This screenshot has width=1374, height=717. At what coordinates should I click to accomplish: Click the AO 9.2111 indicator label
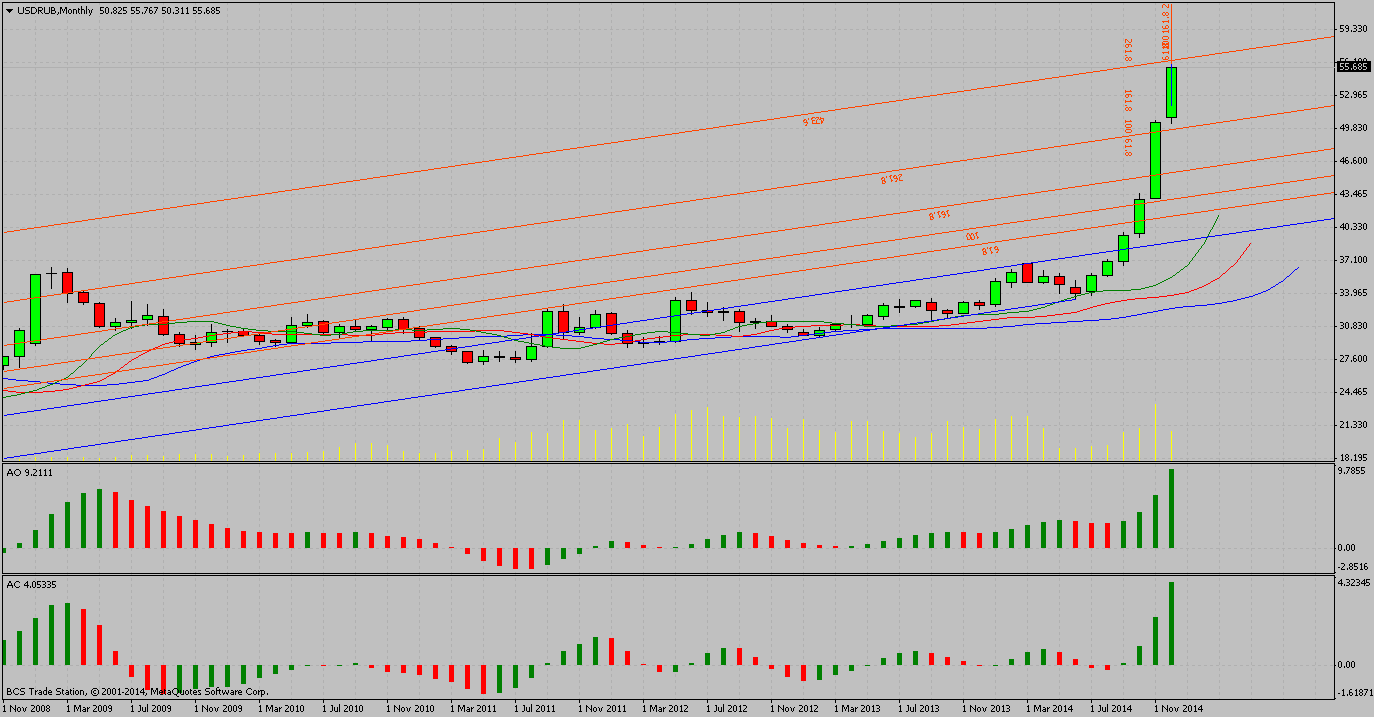[x=28, y=471]
